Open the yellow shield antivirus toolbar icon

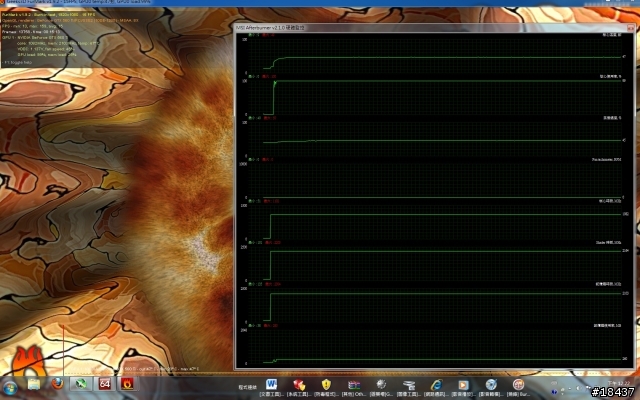pos(326,384)
